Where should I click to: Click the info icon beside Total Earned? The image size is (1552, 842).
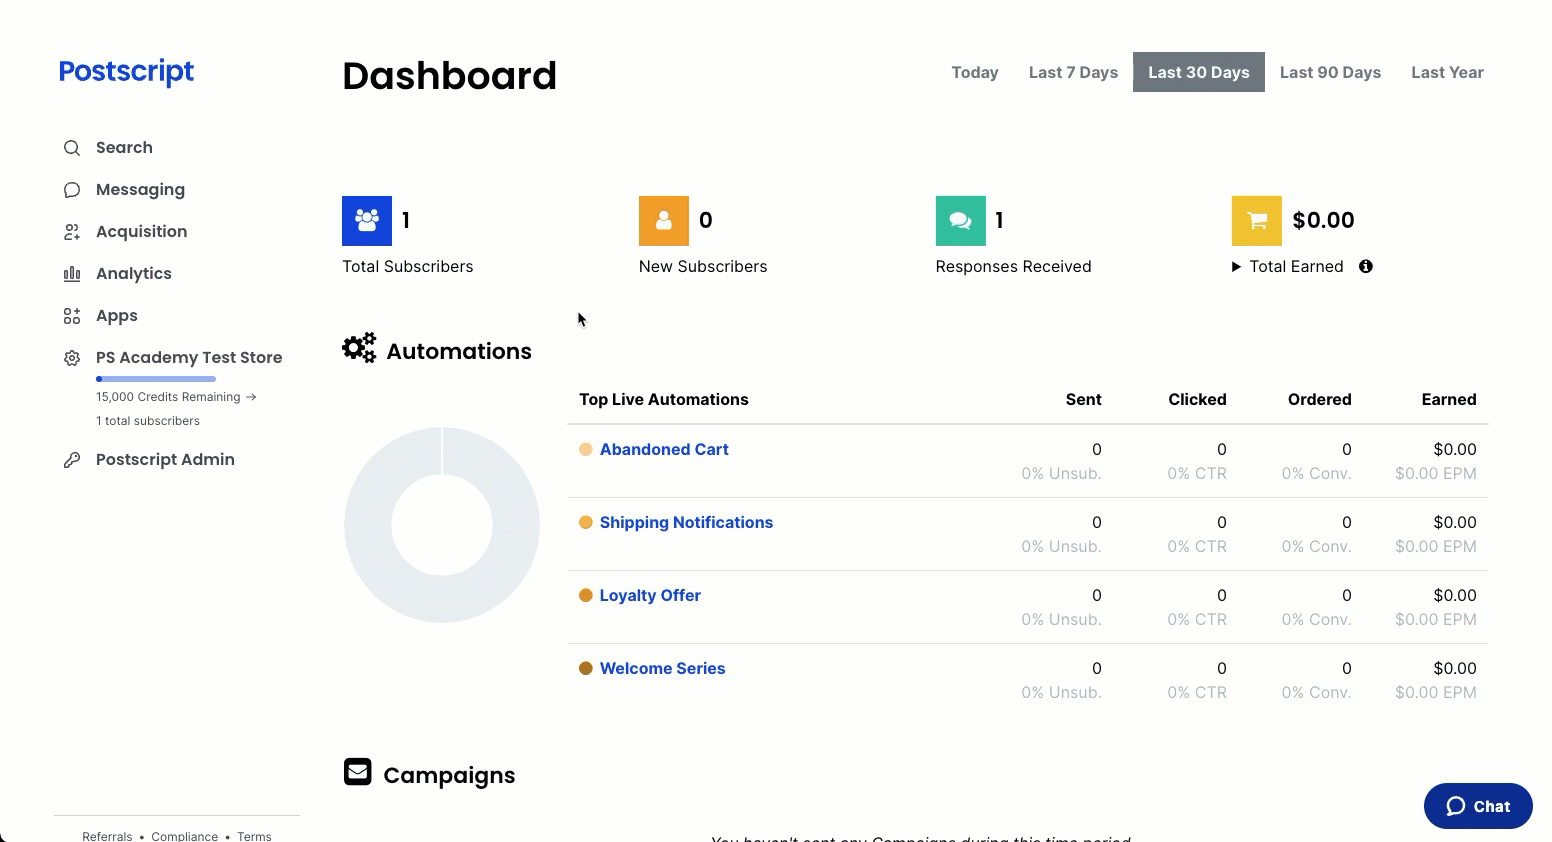(1366, 266)
